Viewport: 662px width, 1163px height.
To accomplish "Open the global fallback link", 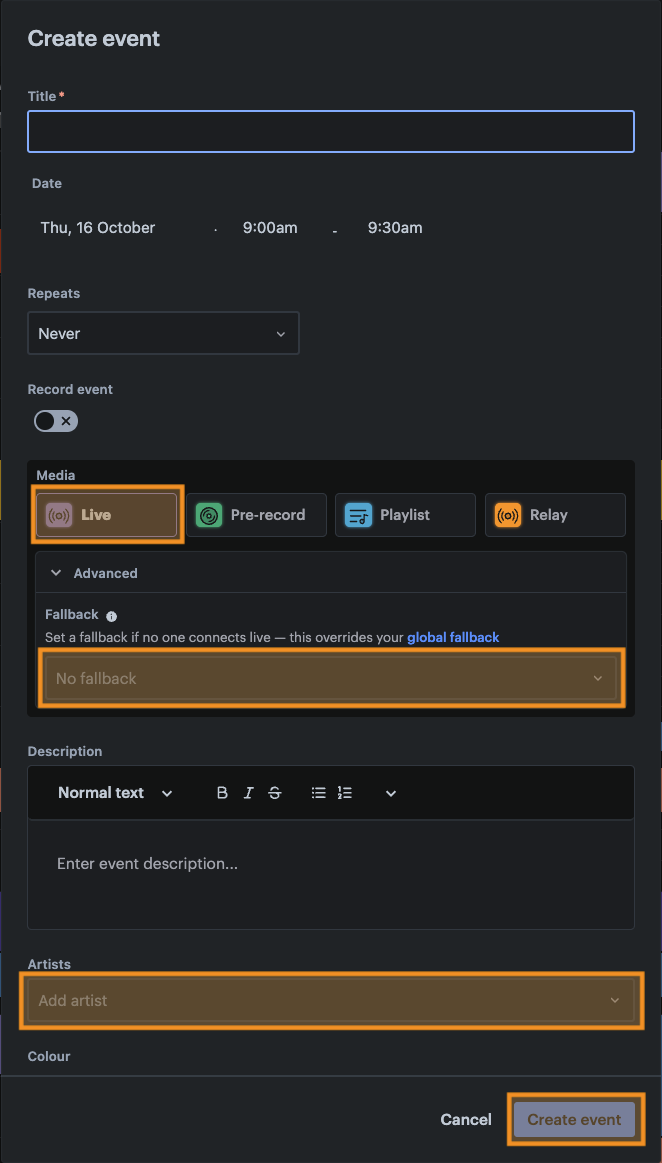I will tap(453, 637).
